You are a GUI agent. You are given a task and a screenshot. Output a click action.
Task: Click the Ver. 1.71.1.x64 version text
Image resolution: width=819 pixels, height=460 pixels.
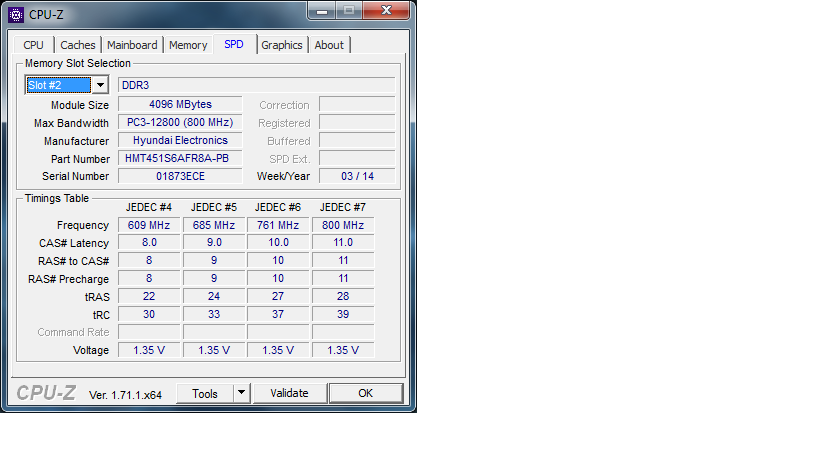[125, 395]
